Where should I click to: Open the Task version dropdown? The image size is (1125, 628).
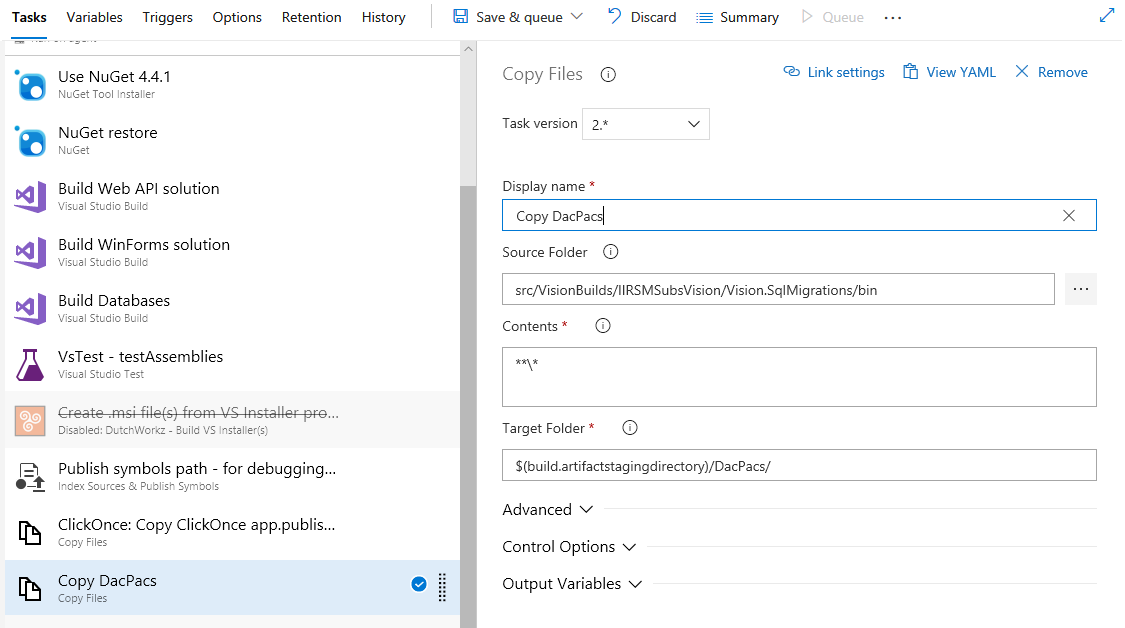645,124
